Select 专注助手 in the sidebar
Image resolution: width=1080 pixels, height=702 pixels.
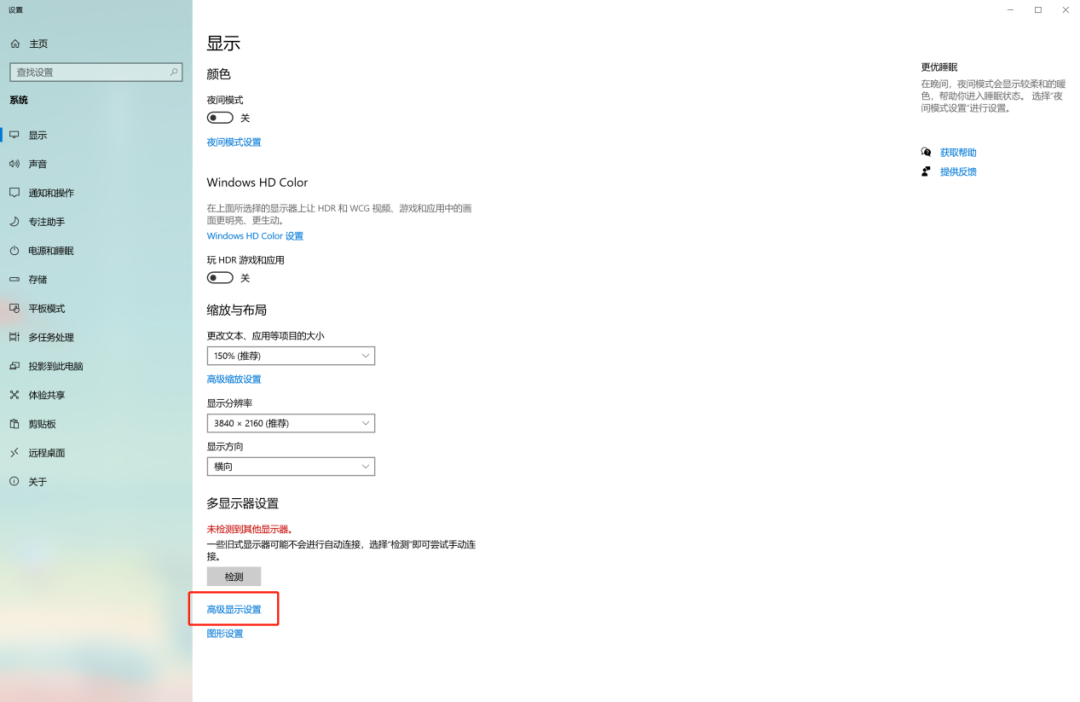click(47, 222)
